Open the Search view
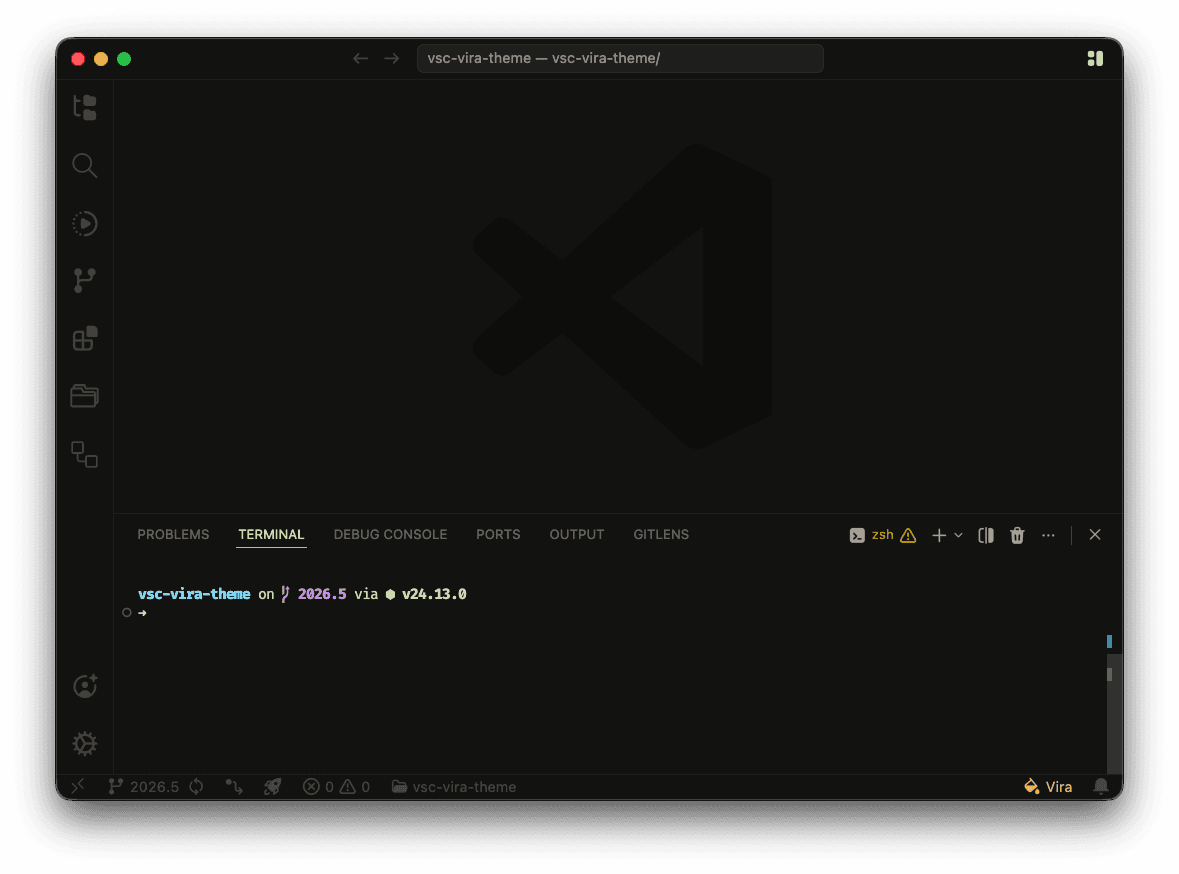This screenshot has width=1179, height=874. [84, 165]
